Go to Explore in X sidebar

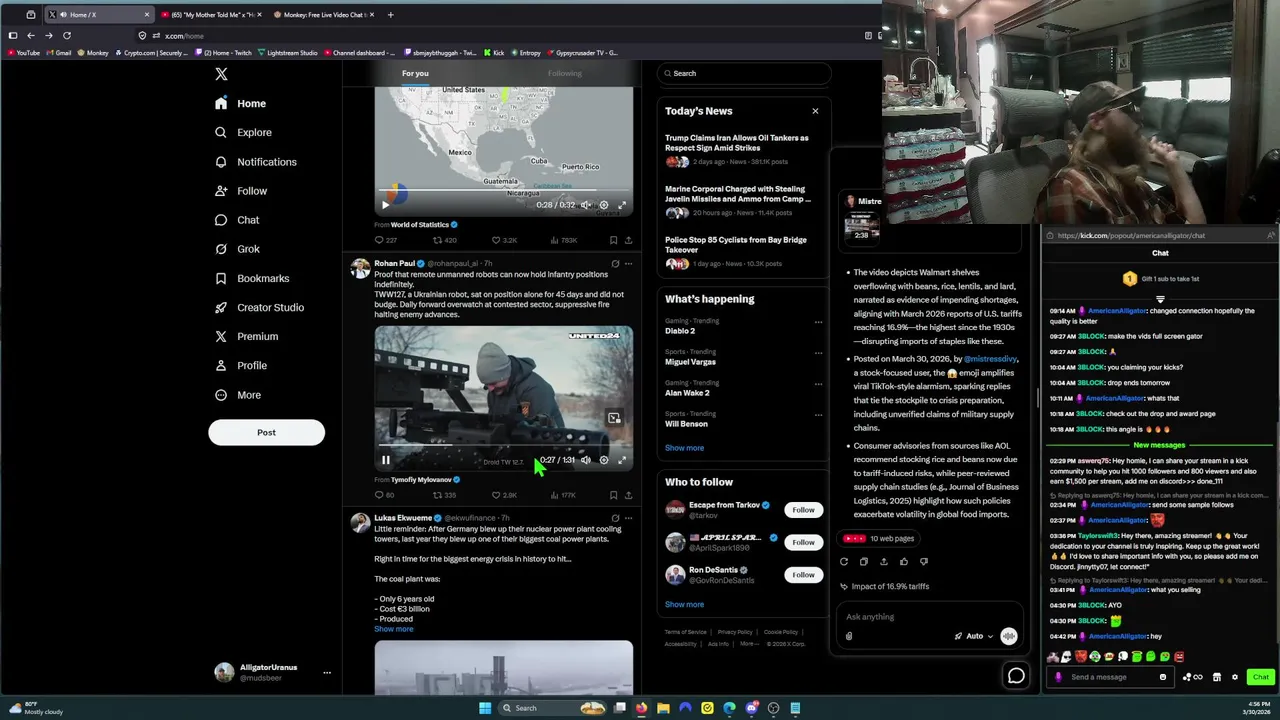click(243, 132)
